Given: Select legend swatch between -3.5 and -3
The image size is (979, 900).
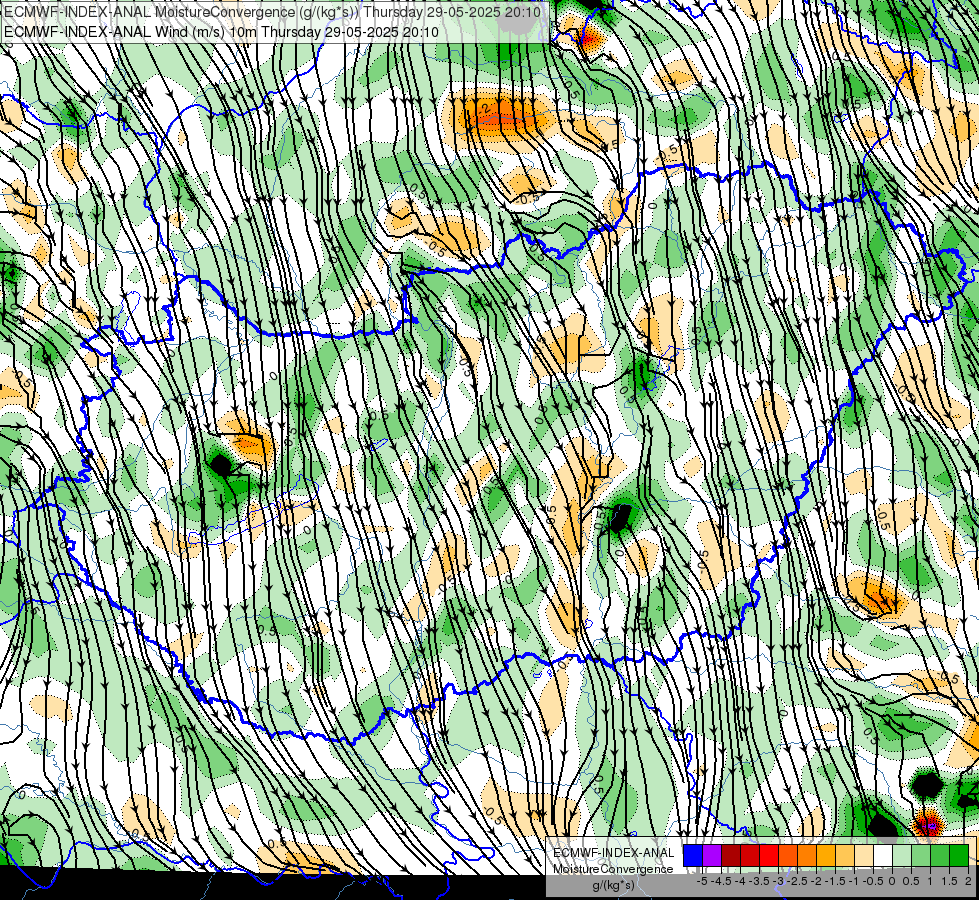Looking at the screenshot, I should pos(769,856).
